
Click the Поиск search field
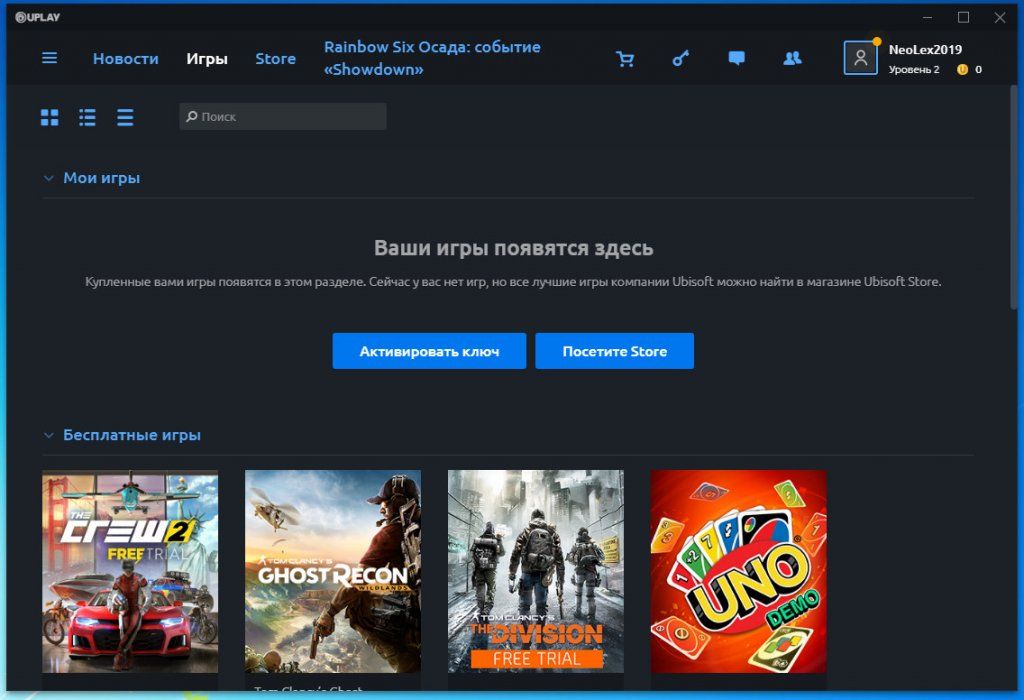coord(283,116)
